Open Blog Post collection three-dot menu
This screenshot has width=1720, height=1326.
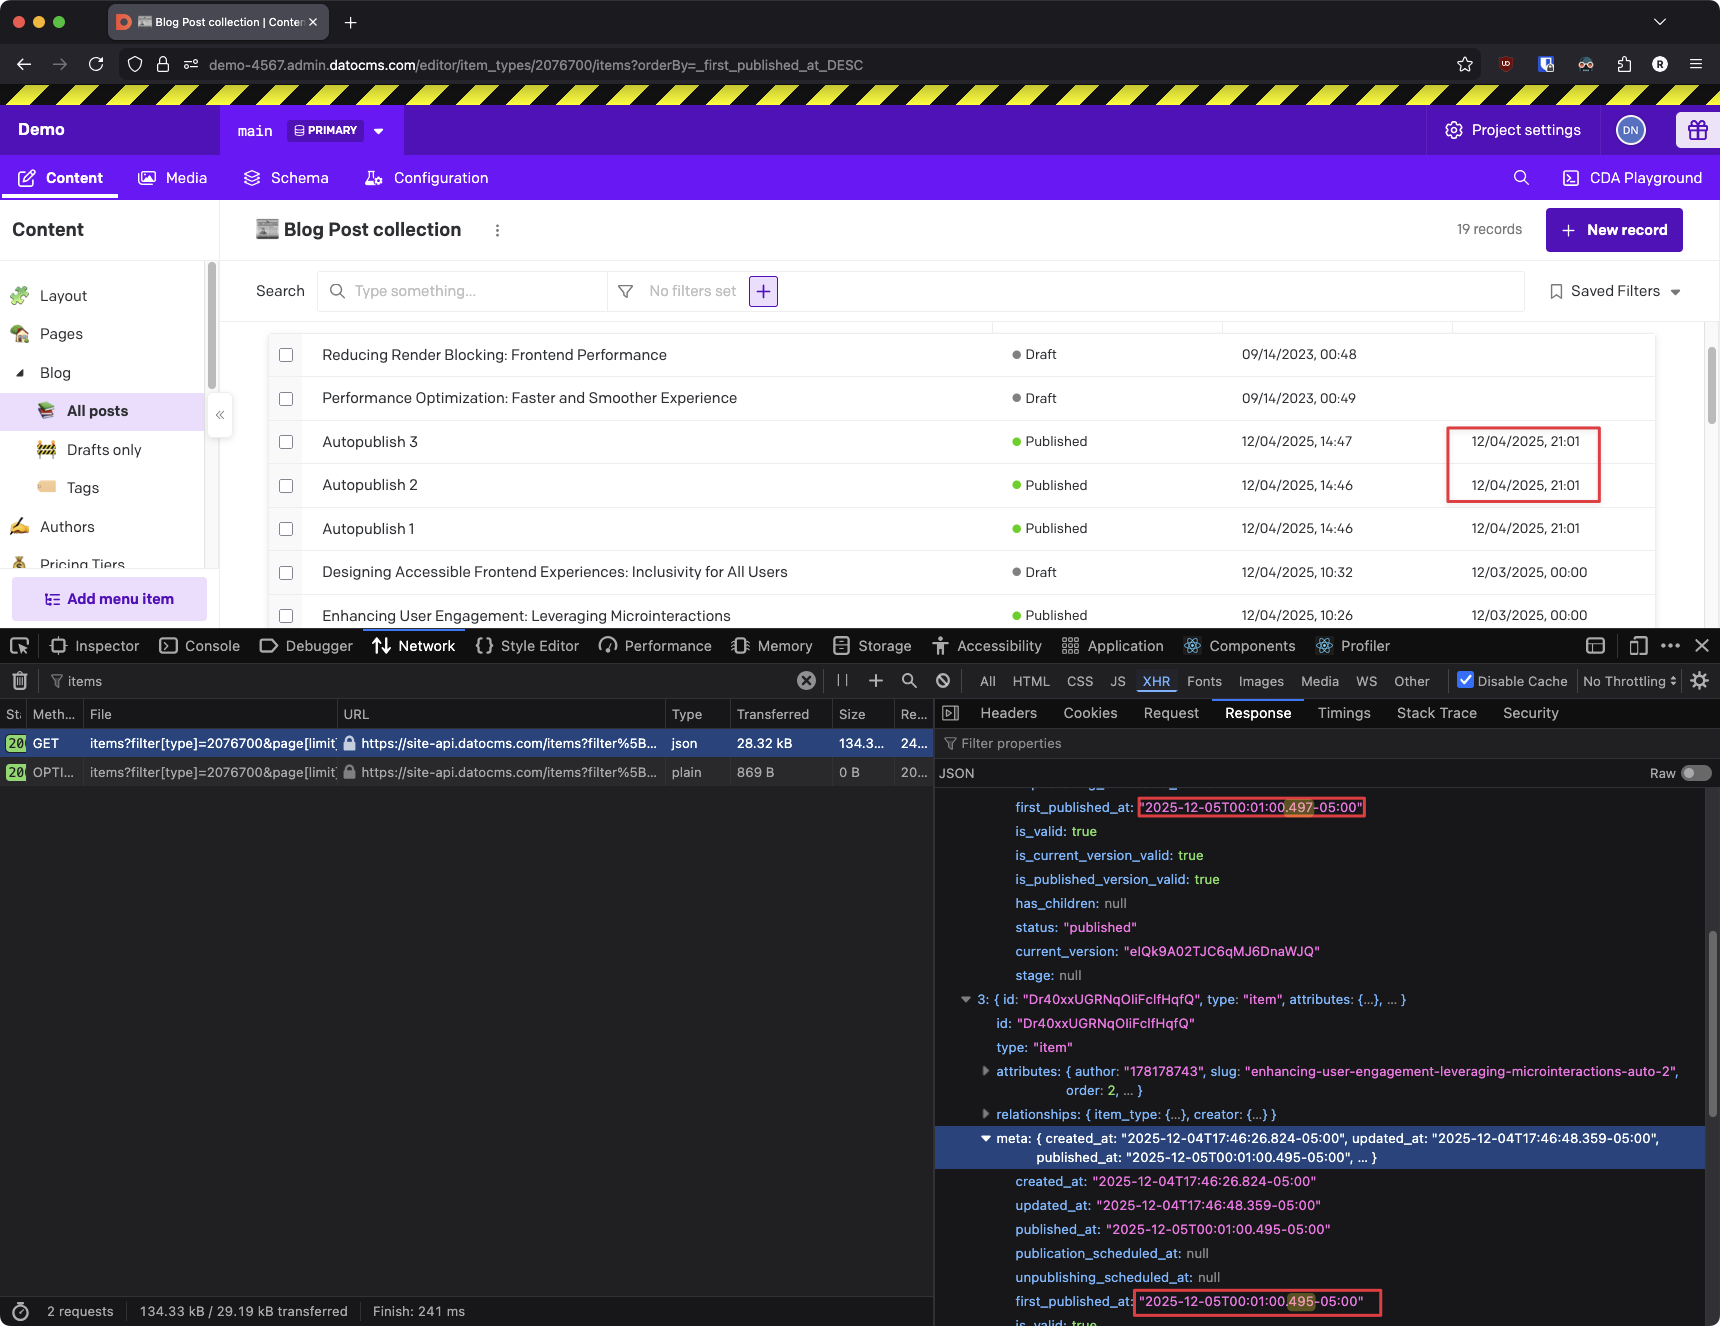[x=497, y=230]
